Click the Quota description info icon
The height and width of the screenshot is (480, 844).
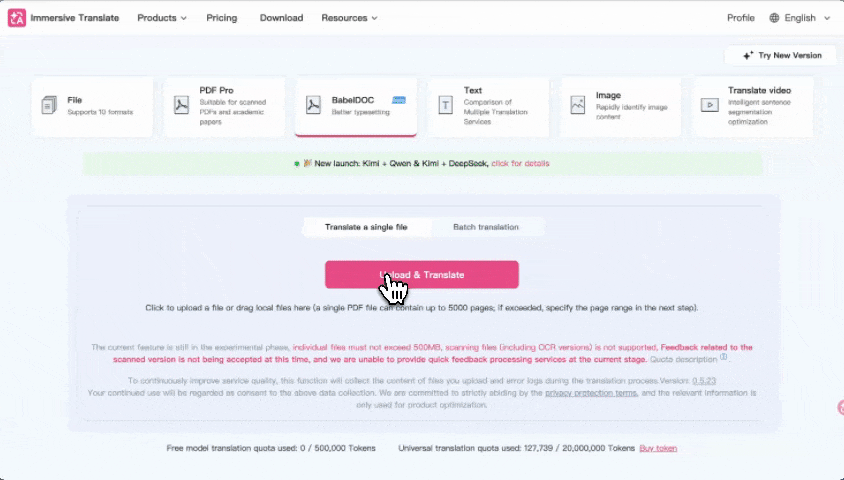pos(723,357)
